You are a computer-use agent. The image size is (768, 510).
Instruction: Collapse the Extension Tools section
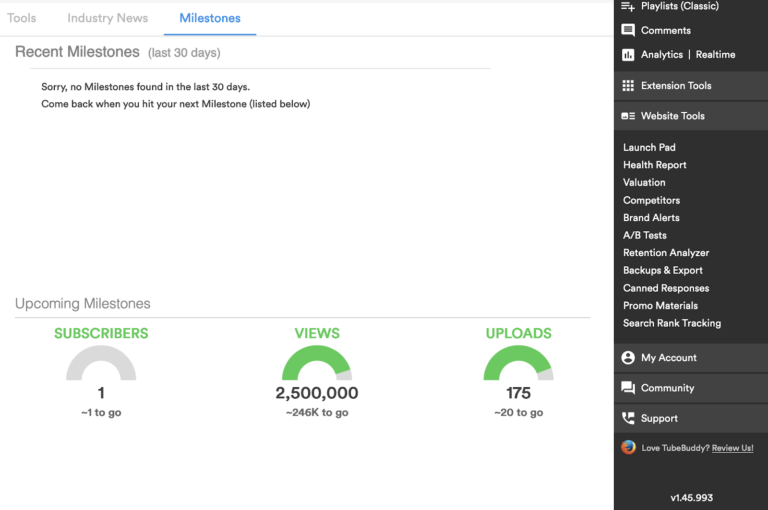[691, 86]
